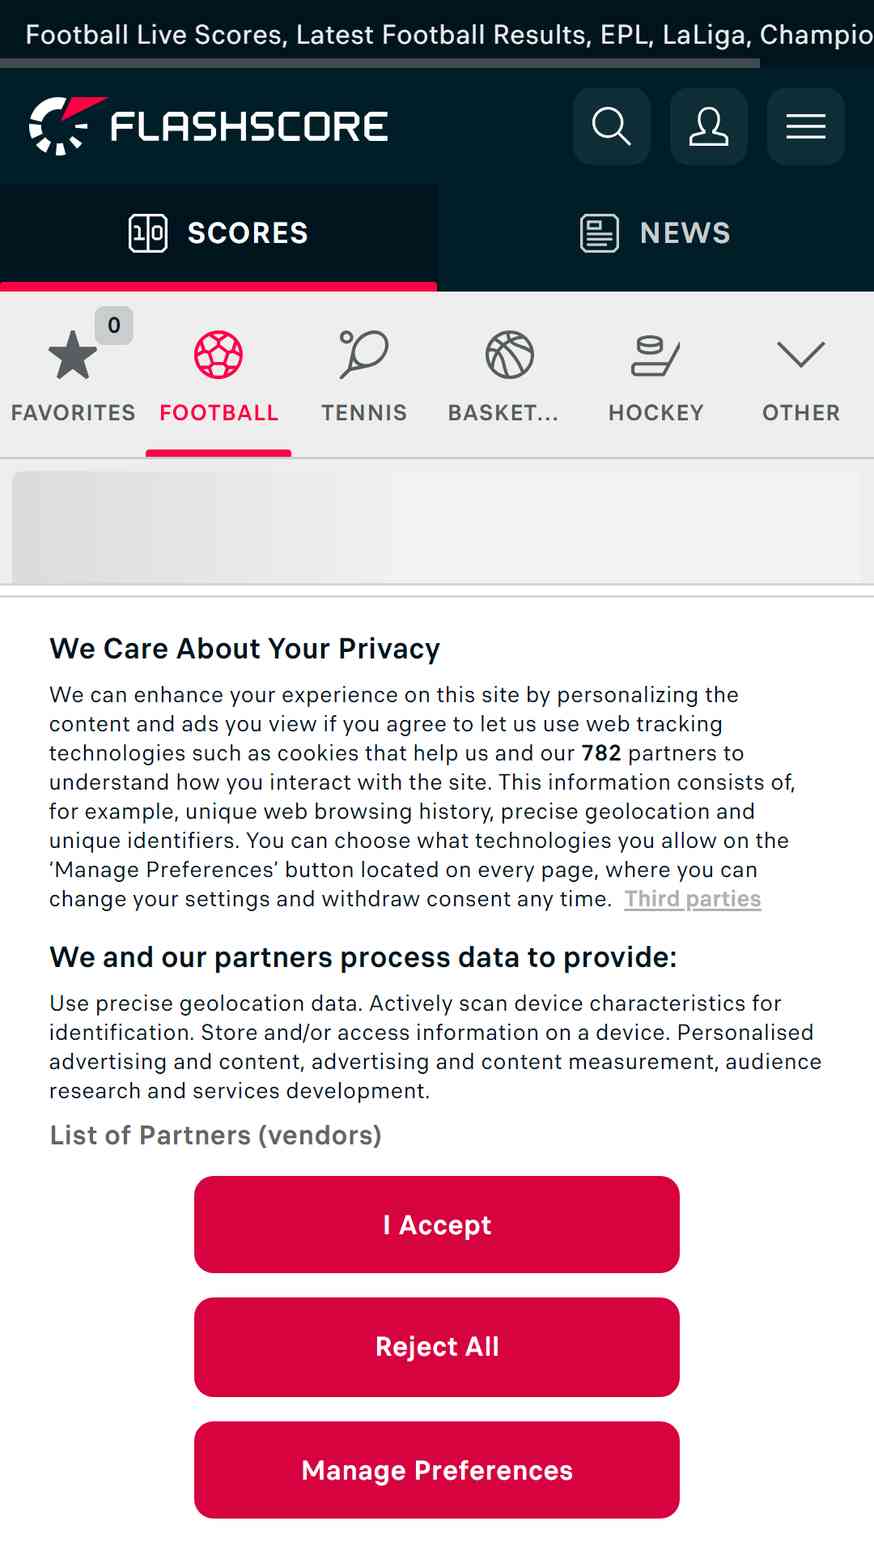Switch to the Scores tab
The width and height of the screenshot is (874, 1555).
(x=218, y=233)
